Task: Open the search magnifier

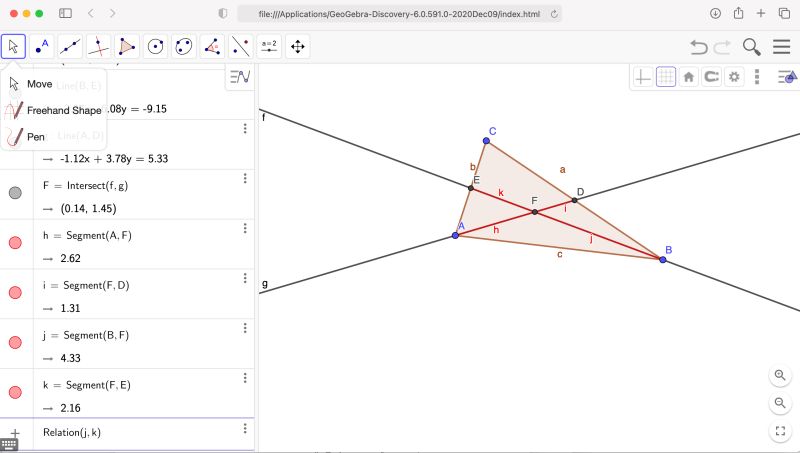Action: point(752,47)
